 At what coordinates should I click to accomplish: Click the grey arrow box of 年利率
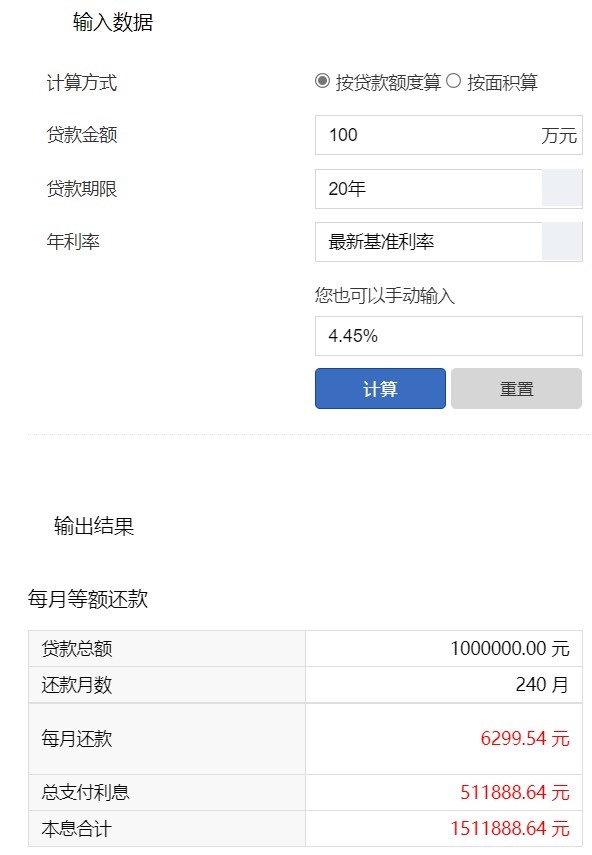[x=562, y=242]
